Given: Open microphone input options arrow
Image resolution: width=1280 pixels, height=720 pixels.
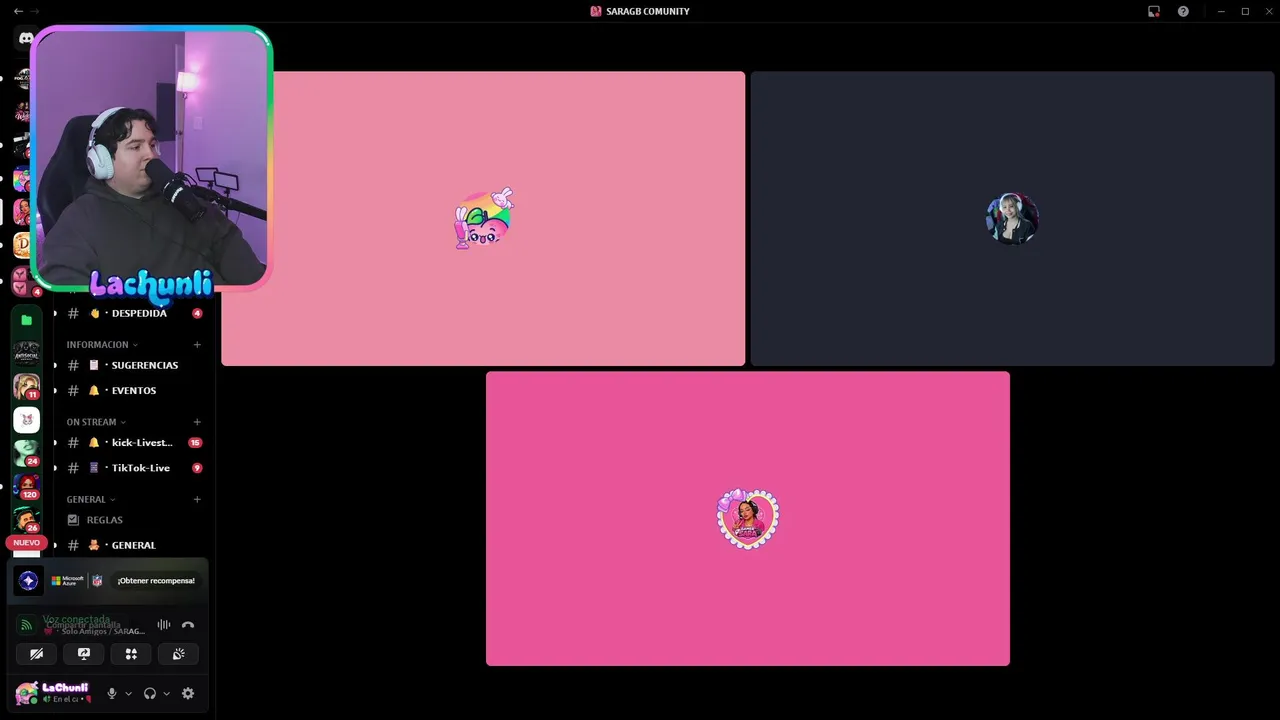Looking at the screenshot, I should click(x=128, y=693).
